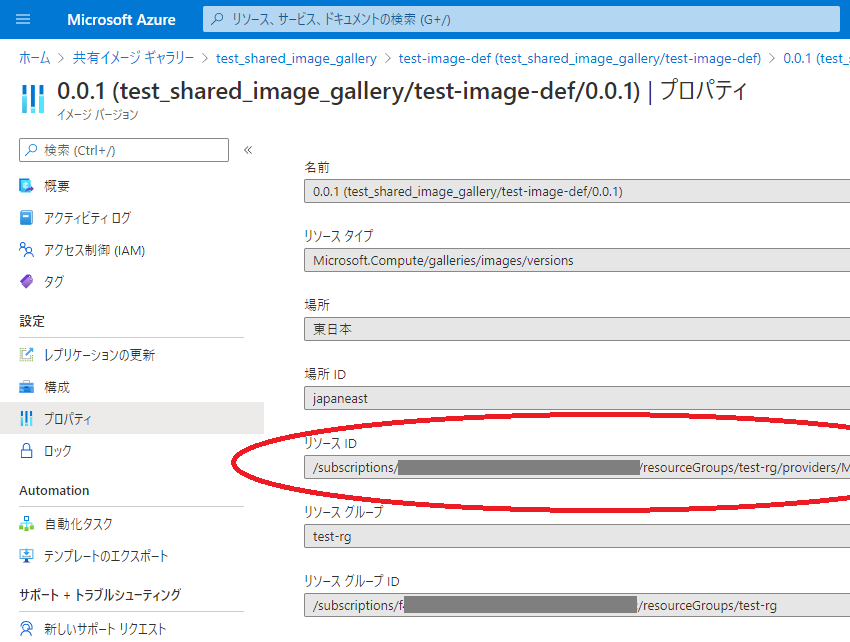The width and height of the screenshot is (850, 642).
Task: Click the 構成 toolbox icon
Action: click(x=26, y=387)
